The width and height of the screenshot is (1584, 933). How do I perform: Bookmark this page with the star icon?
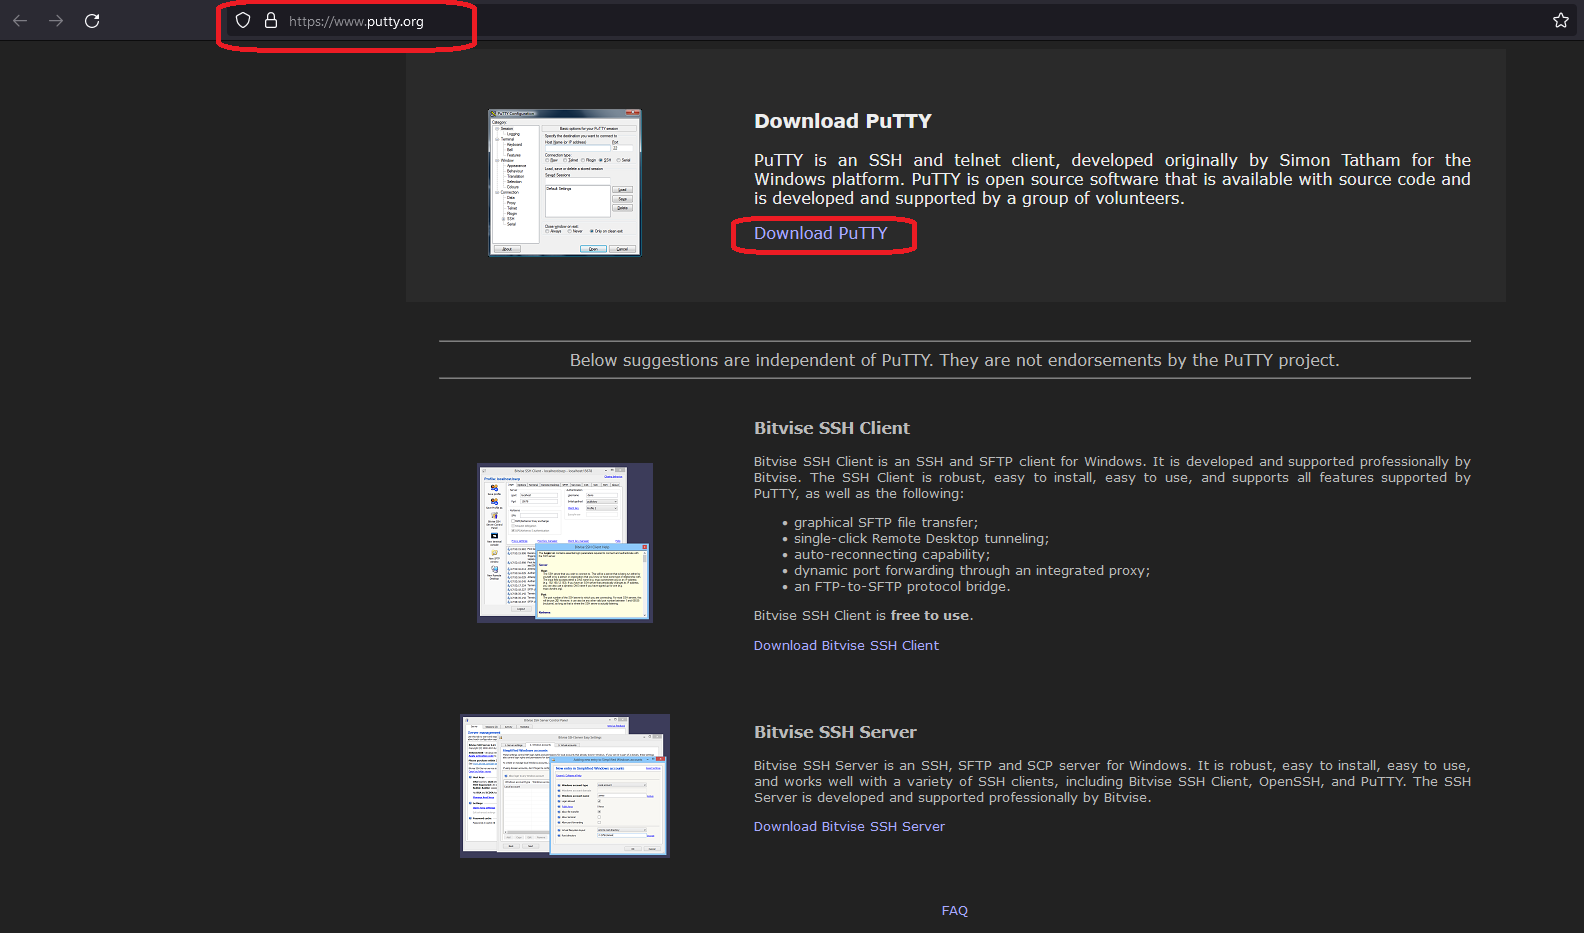pos(1560,21)
